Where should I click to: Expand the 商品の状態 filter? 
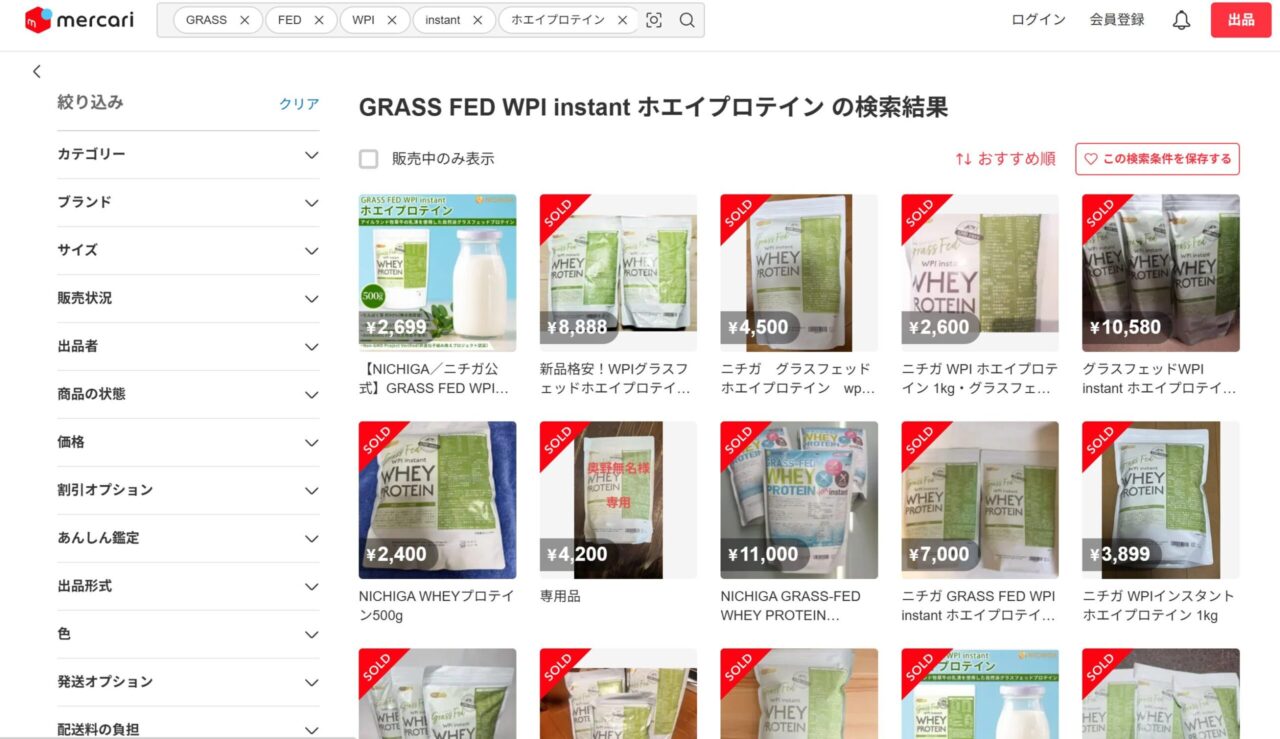[x=188, y=395]
